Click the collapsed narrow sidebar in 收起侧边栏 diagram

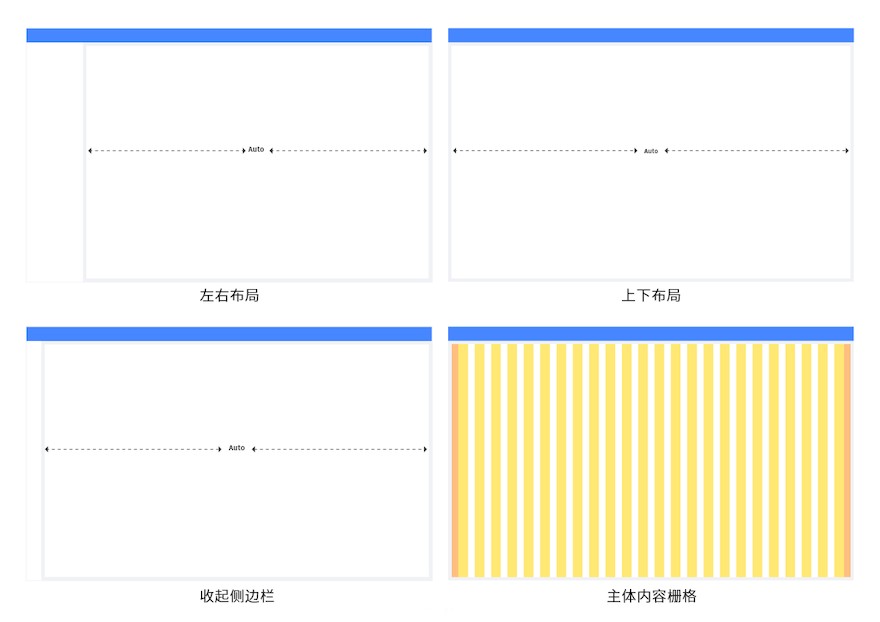(34, 460)
